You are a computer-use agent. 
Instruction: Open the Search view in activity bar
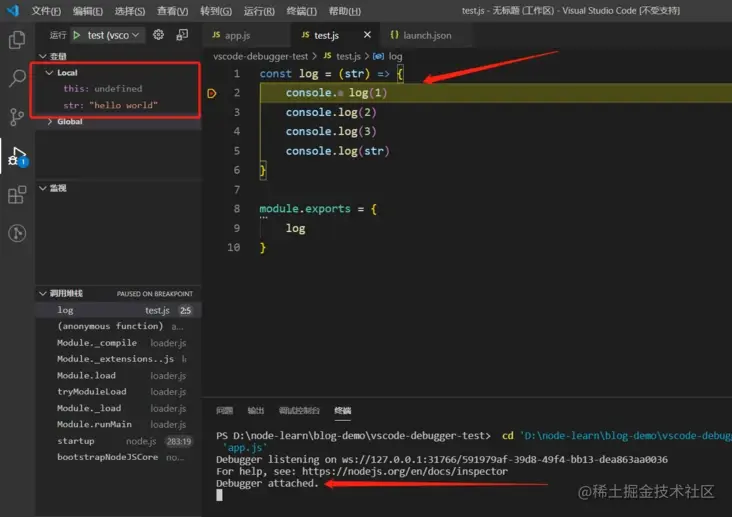[17, 78]
